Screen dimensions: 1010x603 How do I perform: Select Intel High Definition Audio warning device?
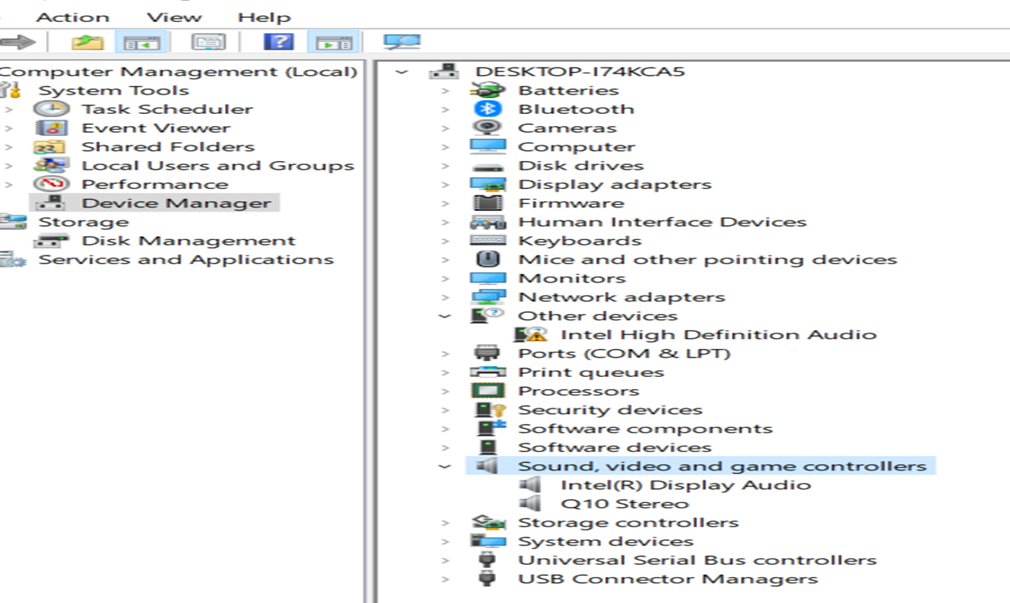pos(717,335)
